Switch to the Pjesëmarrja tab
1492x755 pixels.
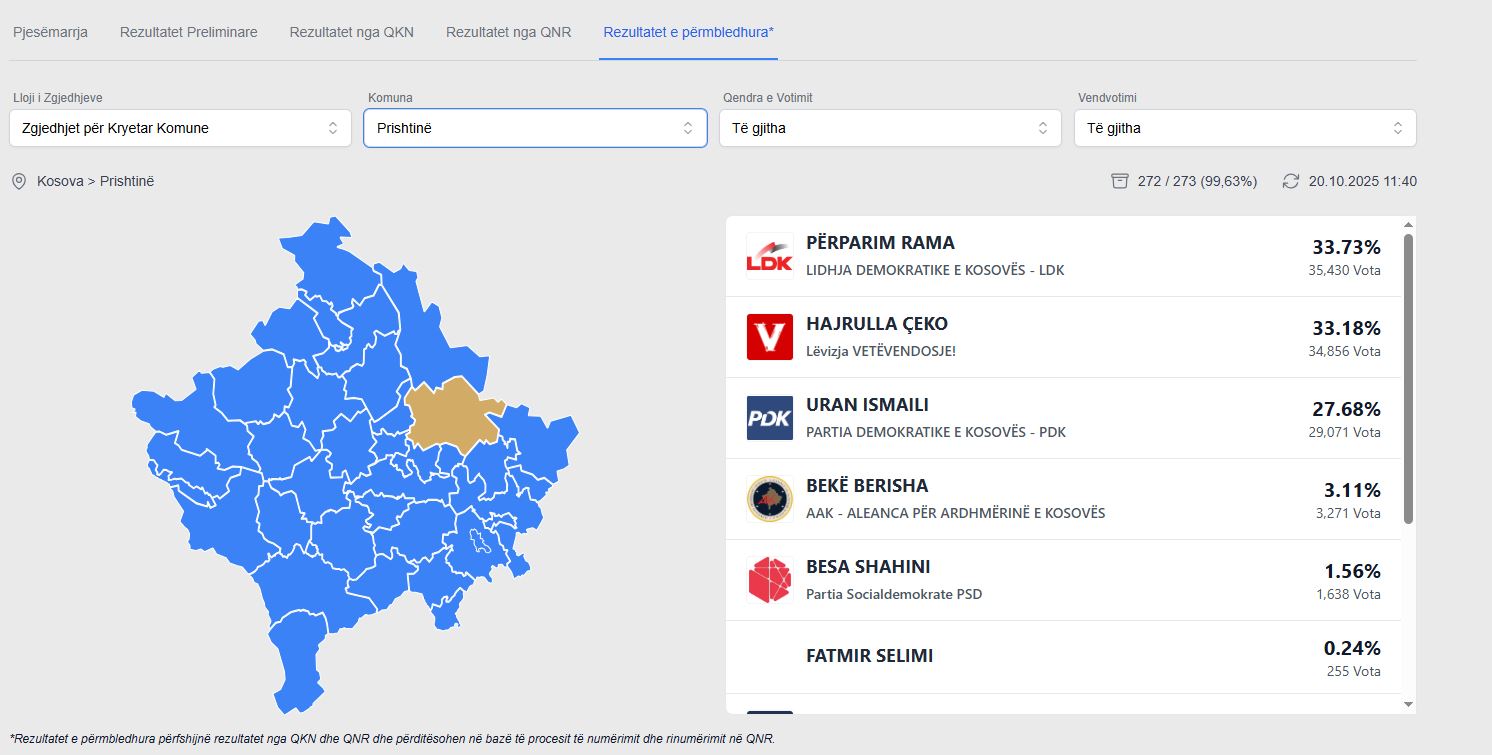pyautogui.click(x=50, y=32)
